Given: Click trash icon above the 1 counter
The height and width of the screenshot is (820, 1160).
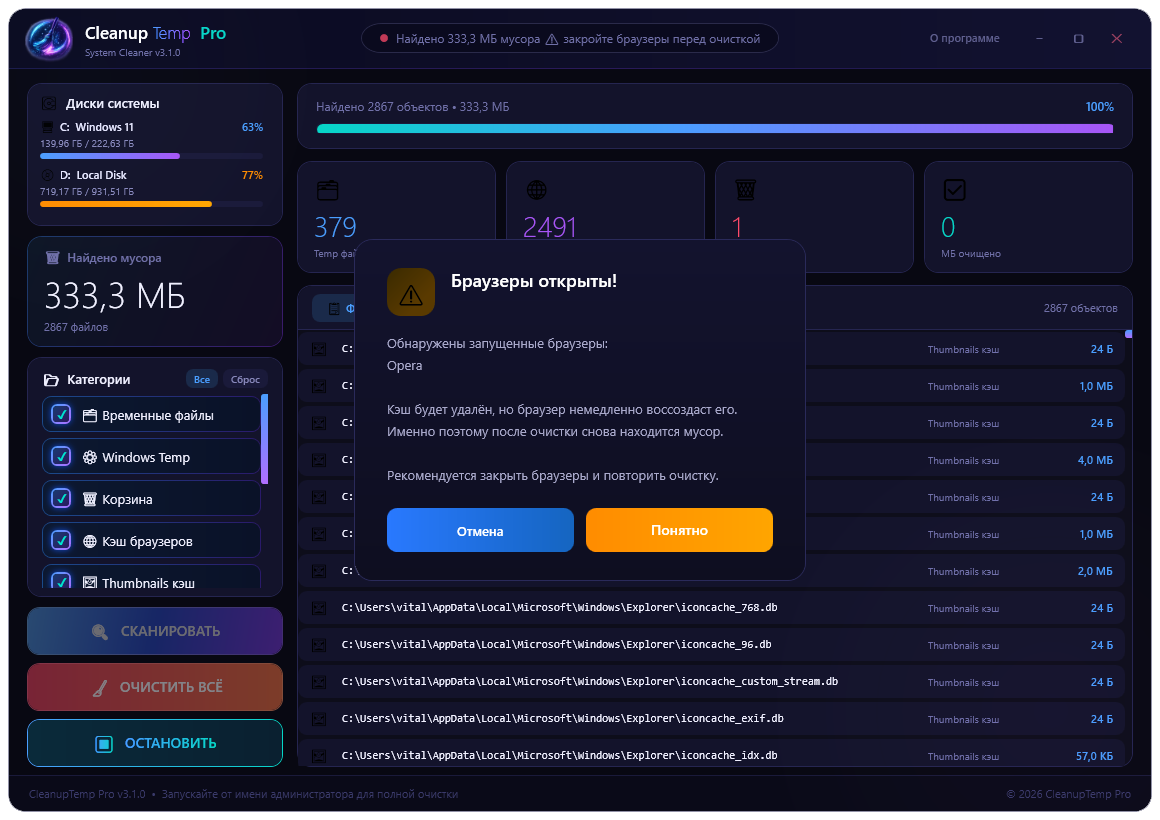Looking at the screenshot, I should point(745,190).
